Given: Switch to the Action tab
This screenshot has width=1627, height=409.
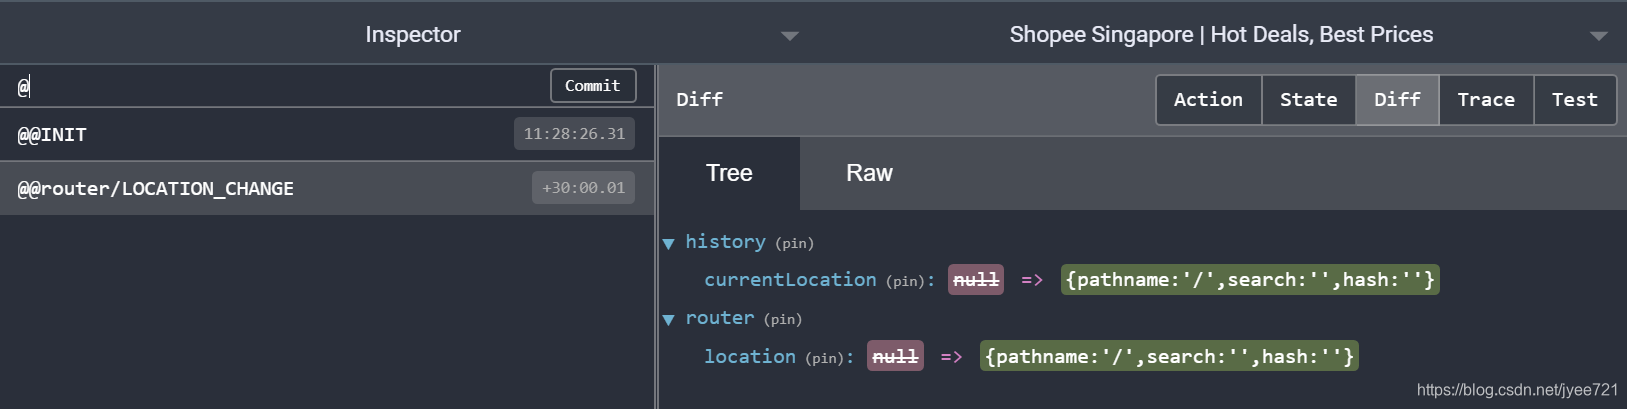Looking at the screenshot, I should click(x=1208, y=100).
